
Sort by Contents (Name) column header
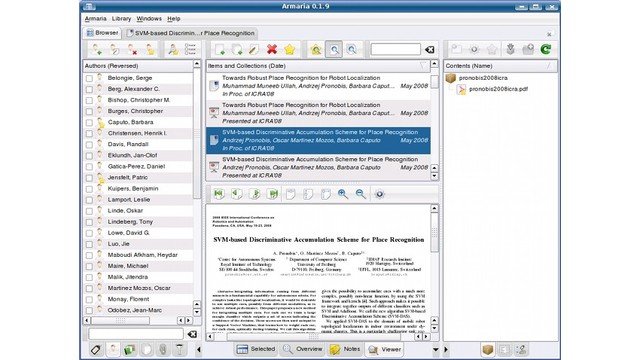pos(501,66)
